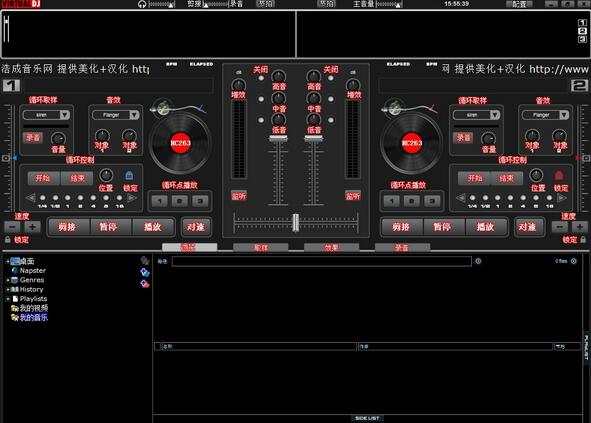The width and height of the screenshot is (591, 423).
Task: Toggle the blue loop lock icon on deck 1
Action: pos(129,175)
